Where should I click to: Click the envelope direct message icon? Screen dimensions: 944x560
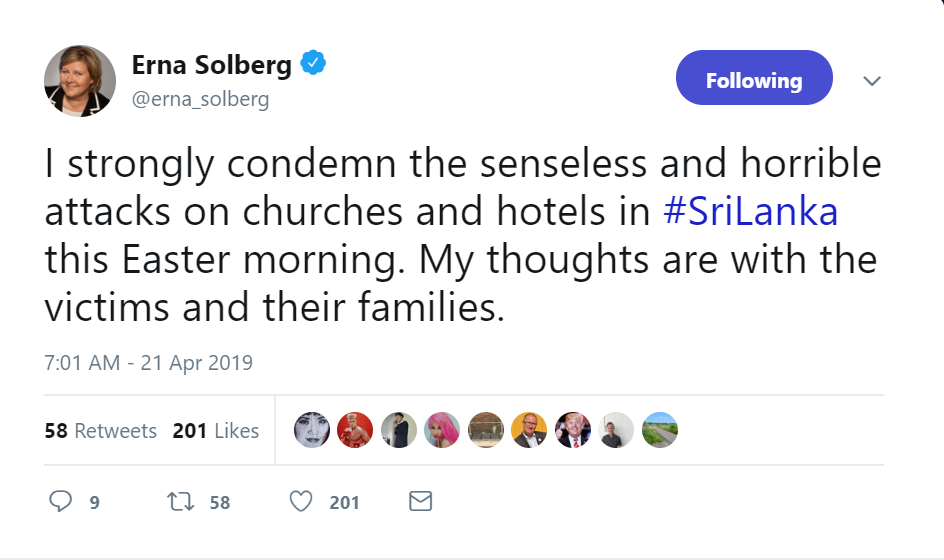[x=421, y=501]
